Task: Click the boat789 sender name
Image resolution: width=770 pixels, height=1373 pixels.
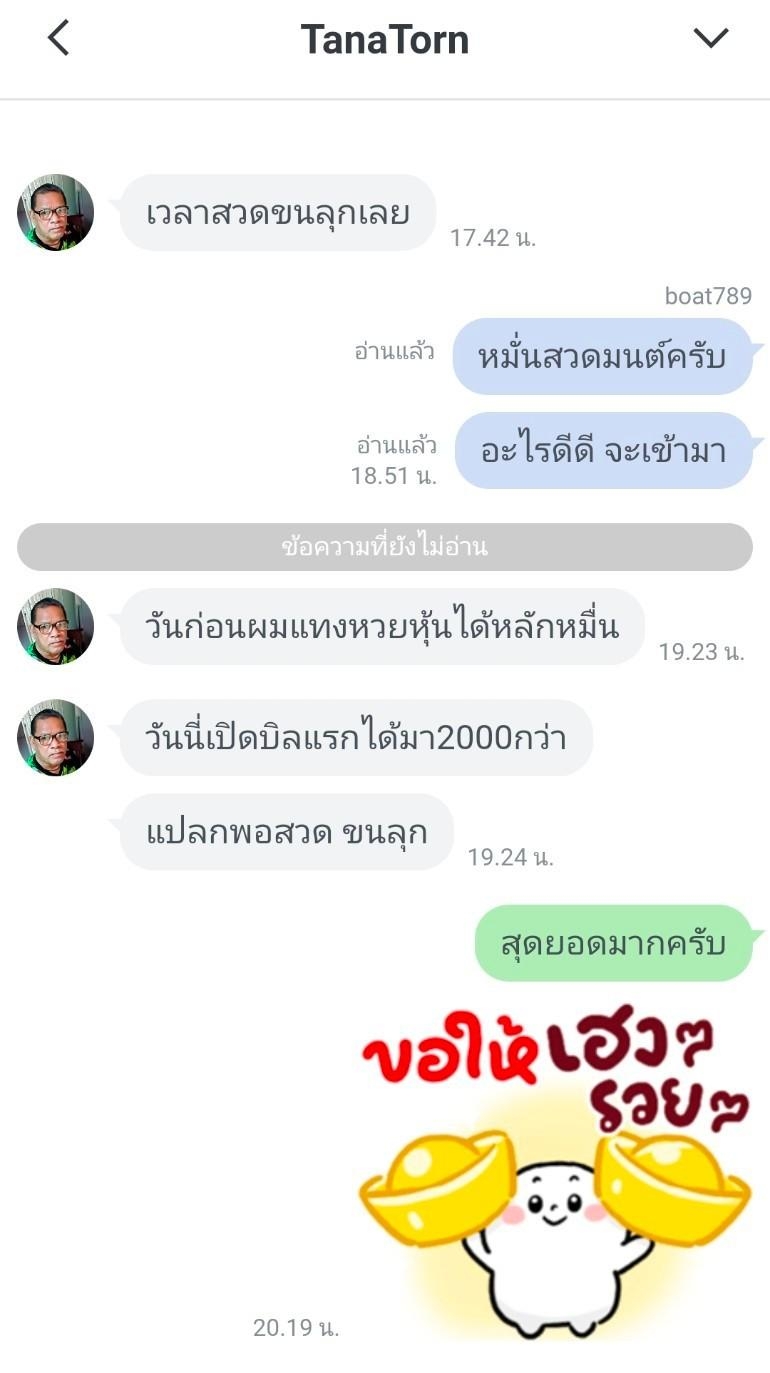Action: point(708,296)
